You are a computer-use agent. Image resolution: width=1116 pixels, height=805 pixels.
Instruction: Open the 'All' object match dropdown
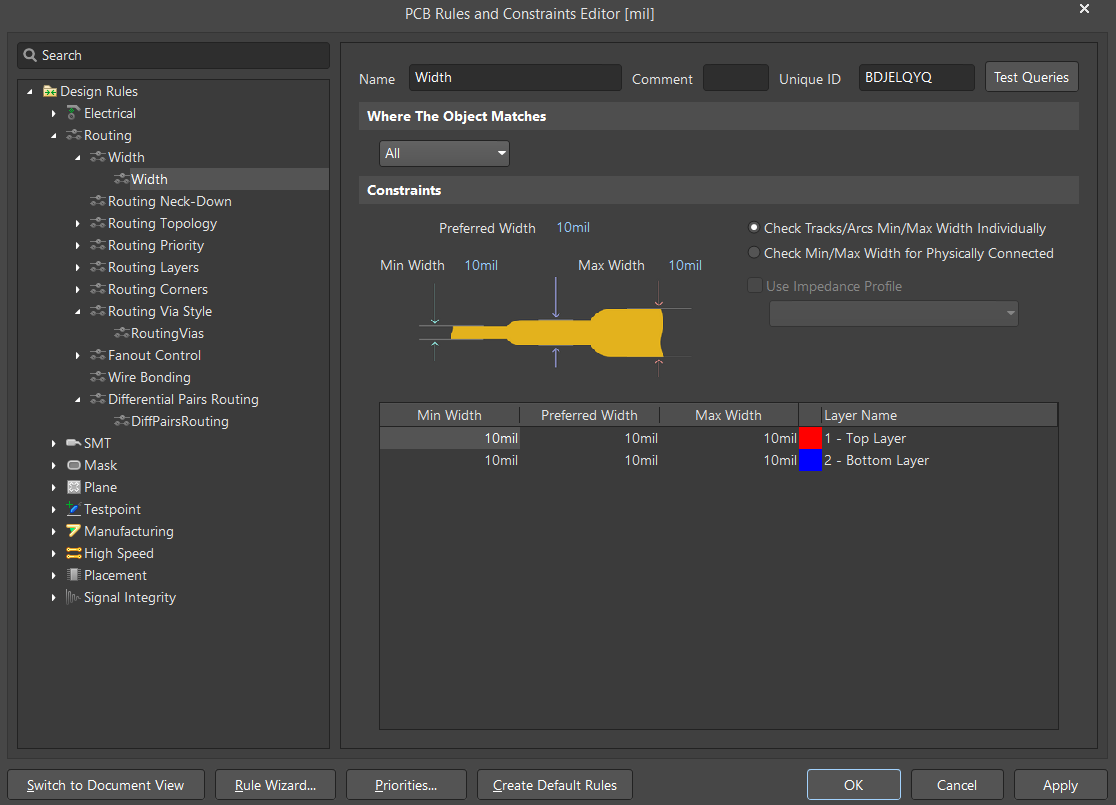pyautogui.click(x=444, y=153)
